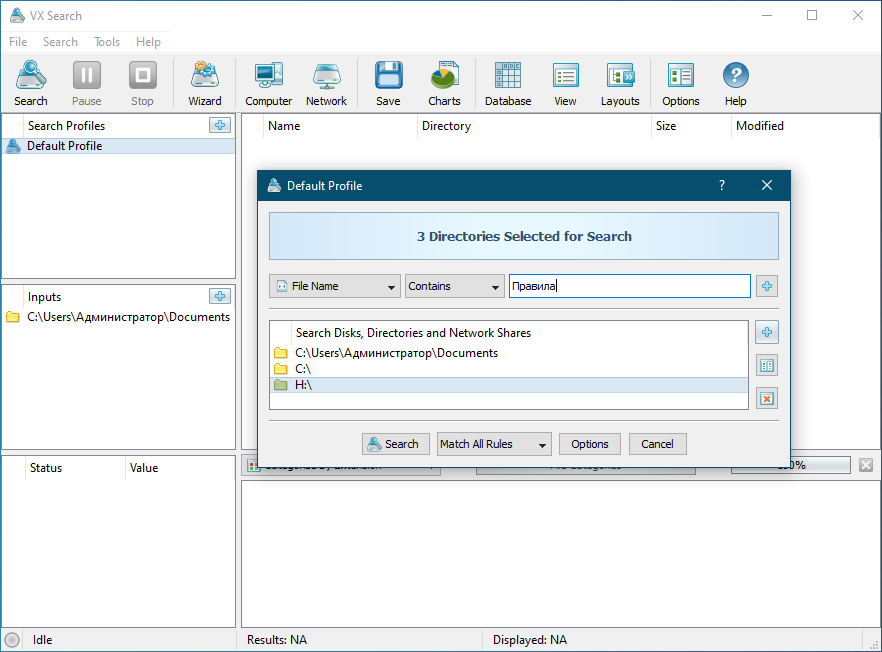Select the H:\ directory row
Image resolution: width=882 pixels, height=652 pixels.
click(x=508, y=385)
